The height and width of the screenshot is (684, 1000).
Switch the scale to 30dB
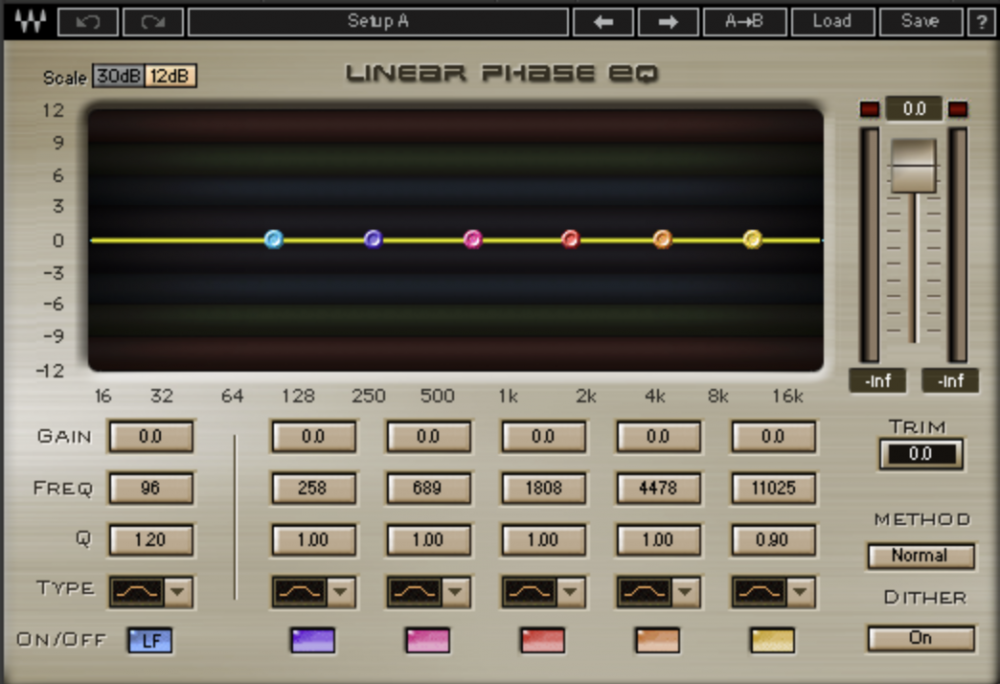click(x=118, y=76)
